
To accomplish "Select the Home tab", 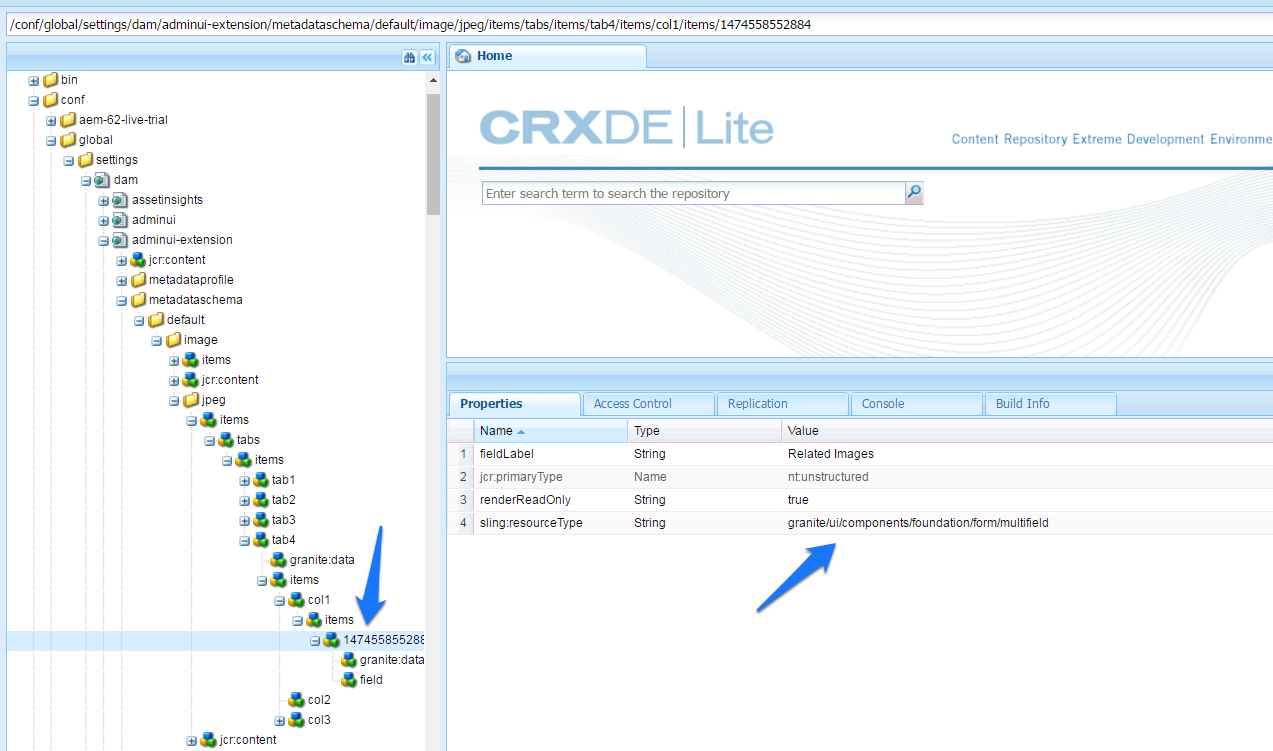I will 547,56.
